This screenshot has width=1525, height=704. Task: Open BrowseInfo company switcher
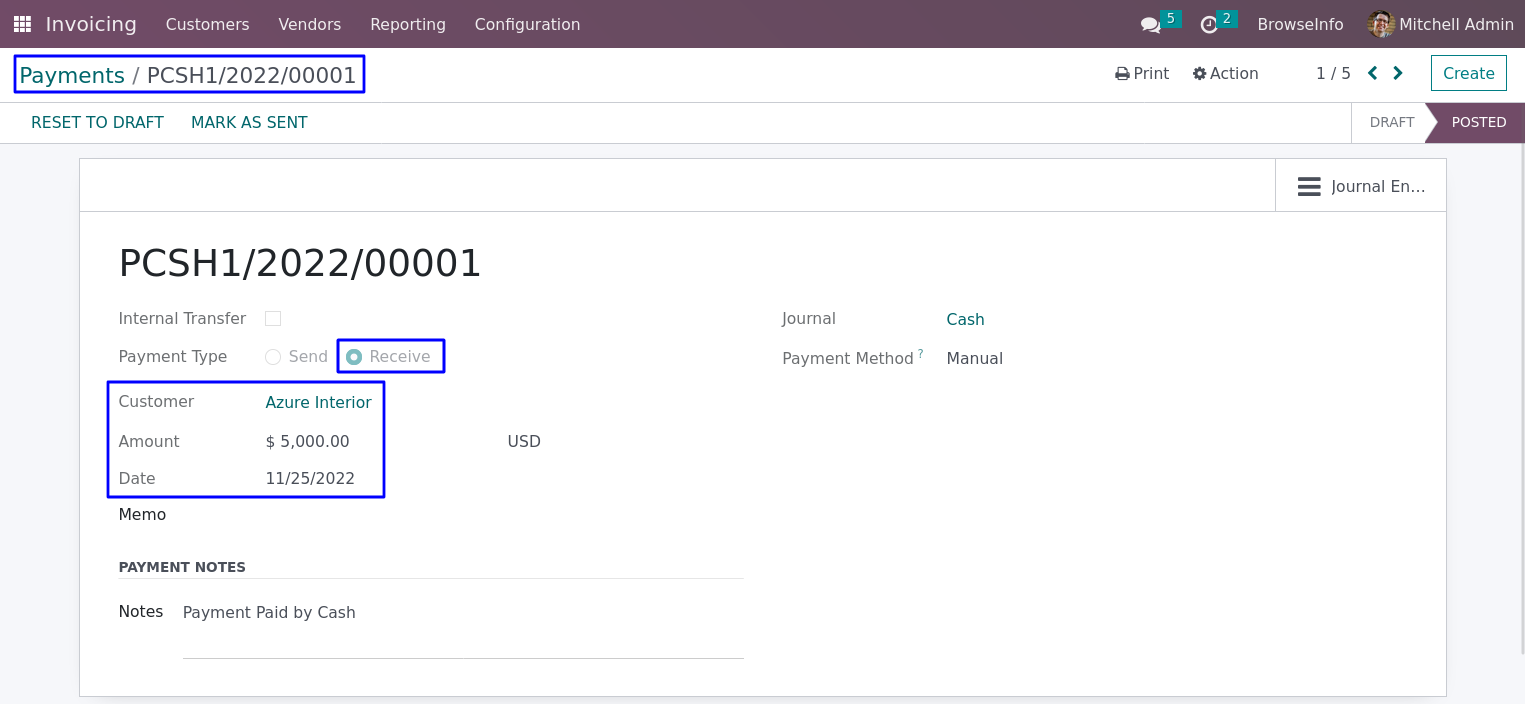(1300, 24)
